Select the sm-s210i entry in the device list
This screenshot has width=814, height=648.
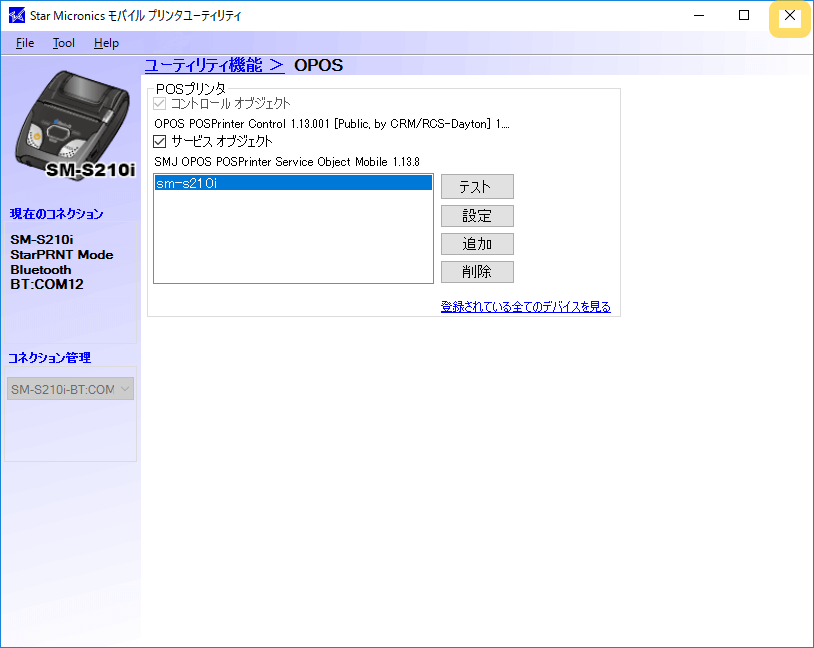click(x=292, y=183)
